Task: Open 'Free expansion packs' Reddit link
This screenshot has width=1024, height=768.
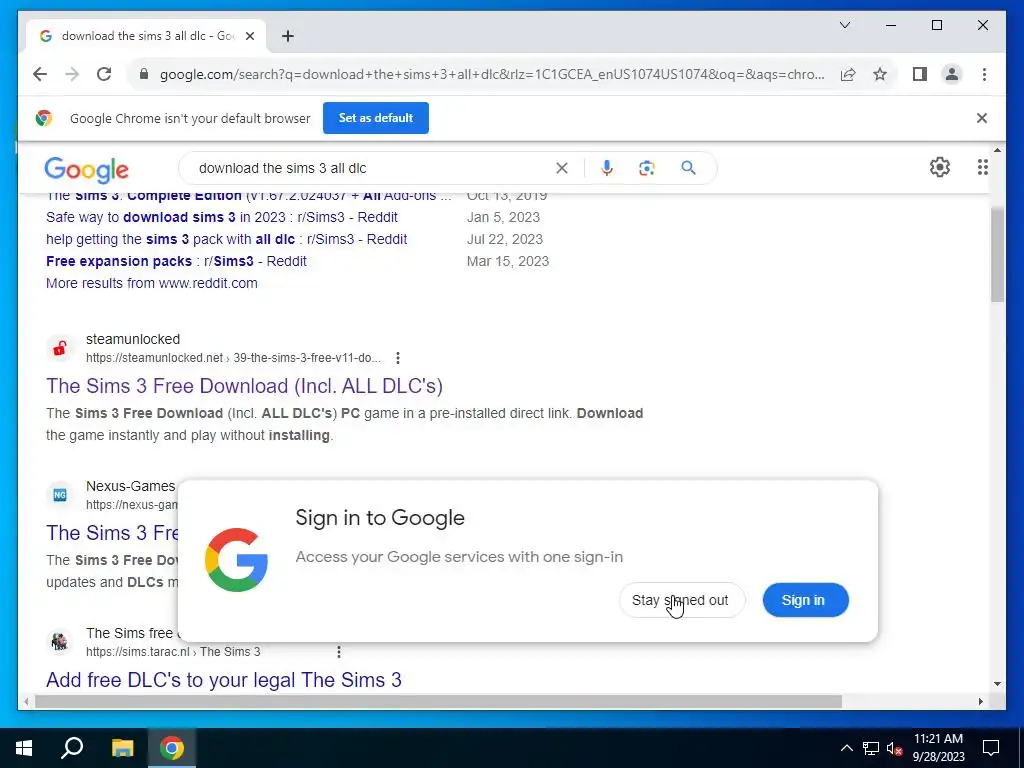Action: [x=176, y=261]
